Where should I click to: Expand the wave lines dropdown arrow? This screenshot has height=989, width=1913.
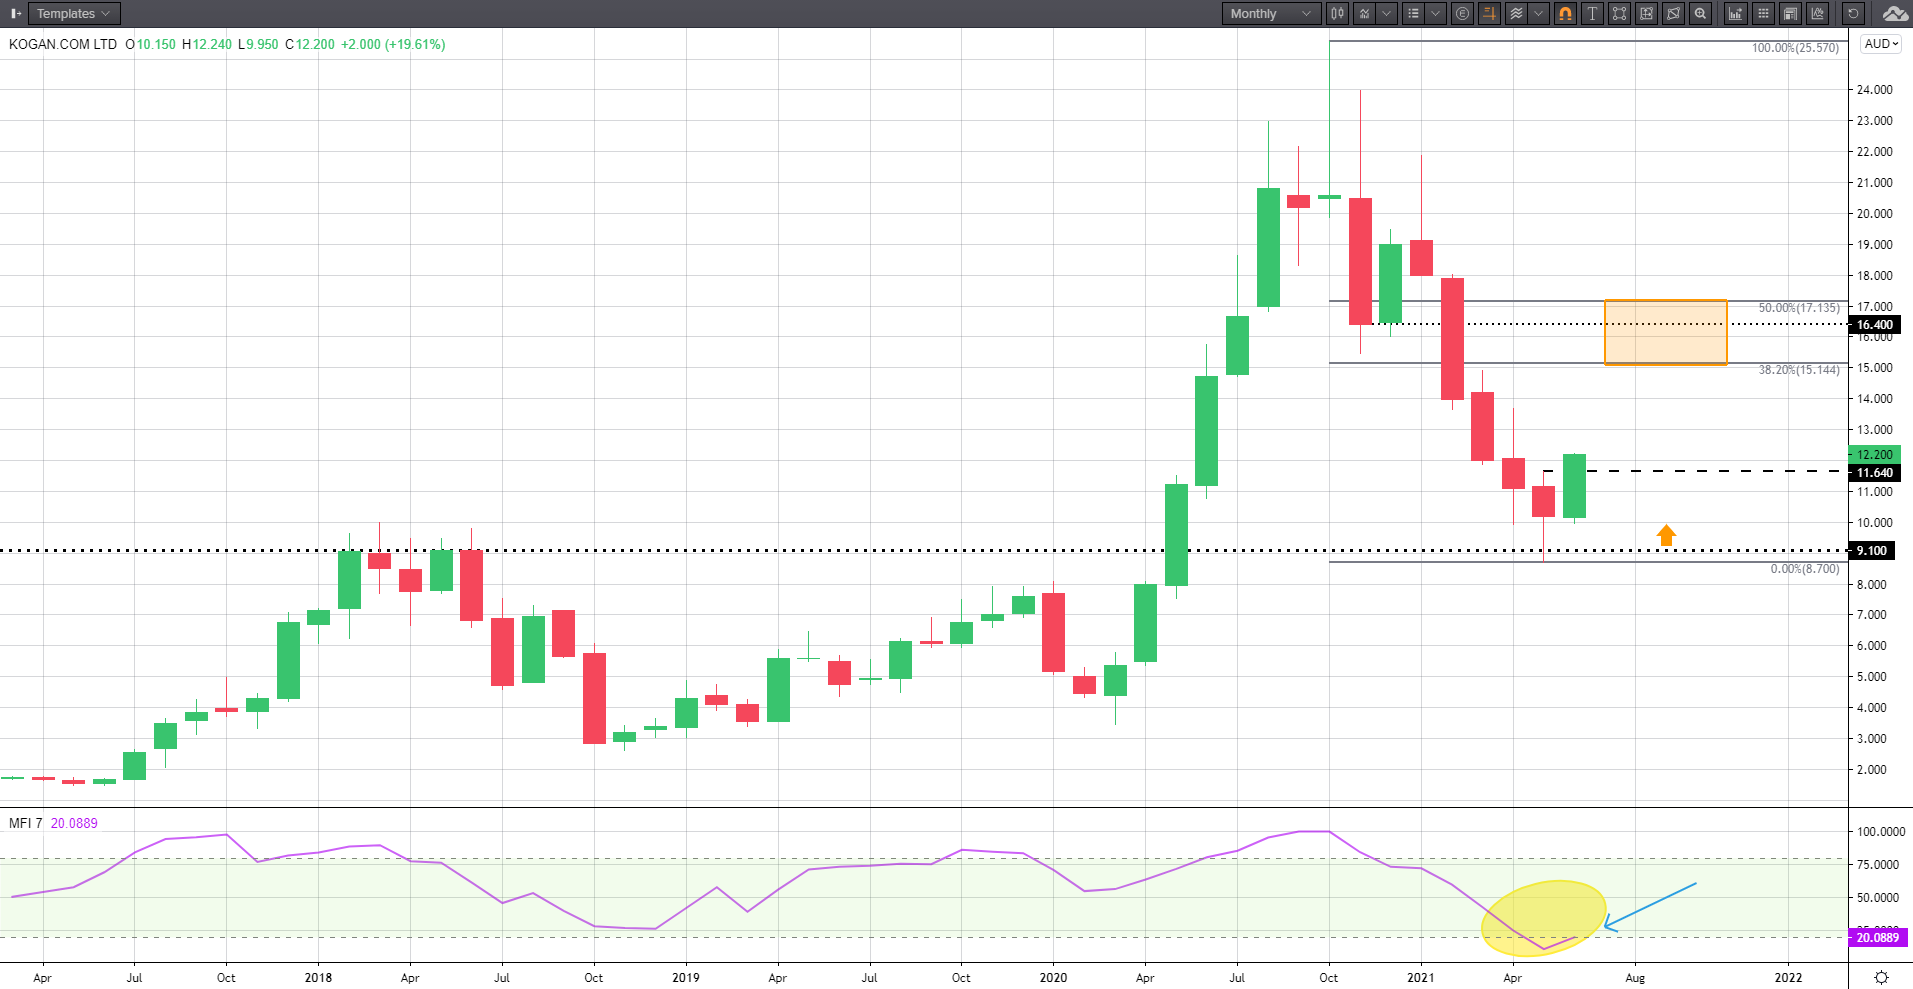click(x=1539, y=13)
